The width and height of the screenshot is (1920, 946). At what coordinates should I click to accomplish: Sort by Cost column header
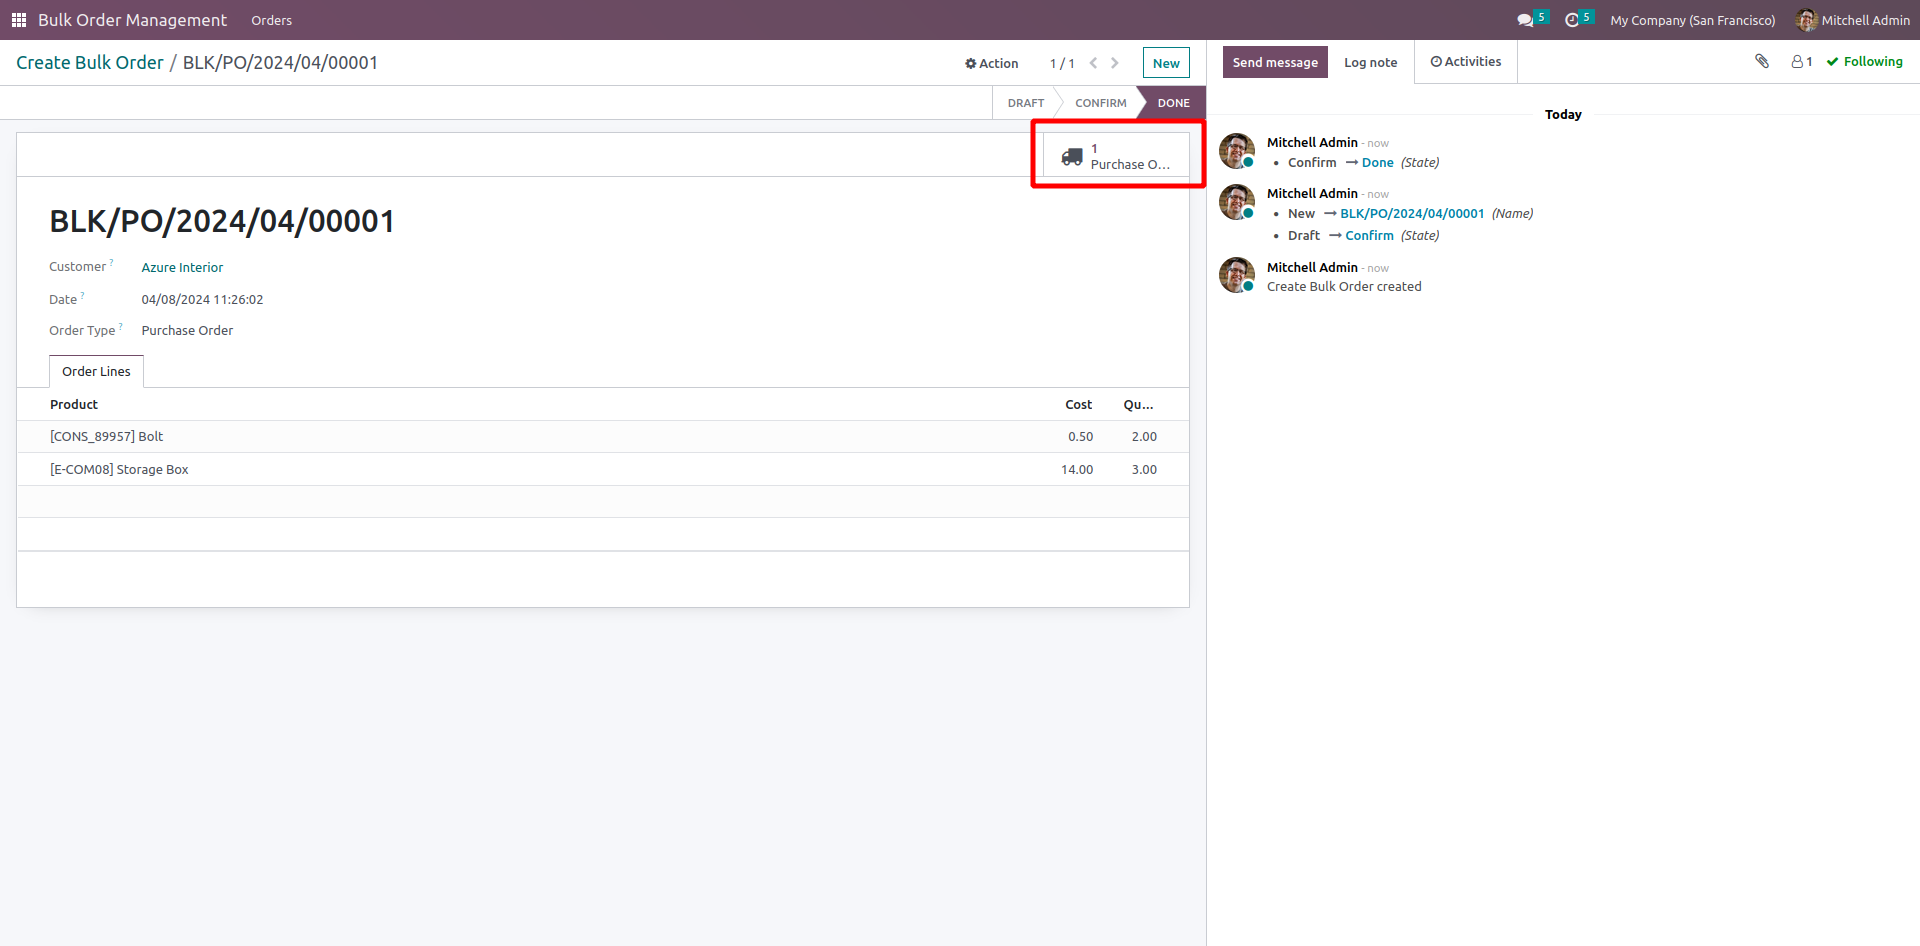coord(1078,405)
